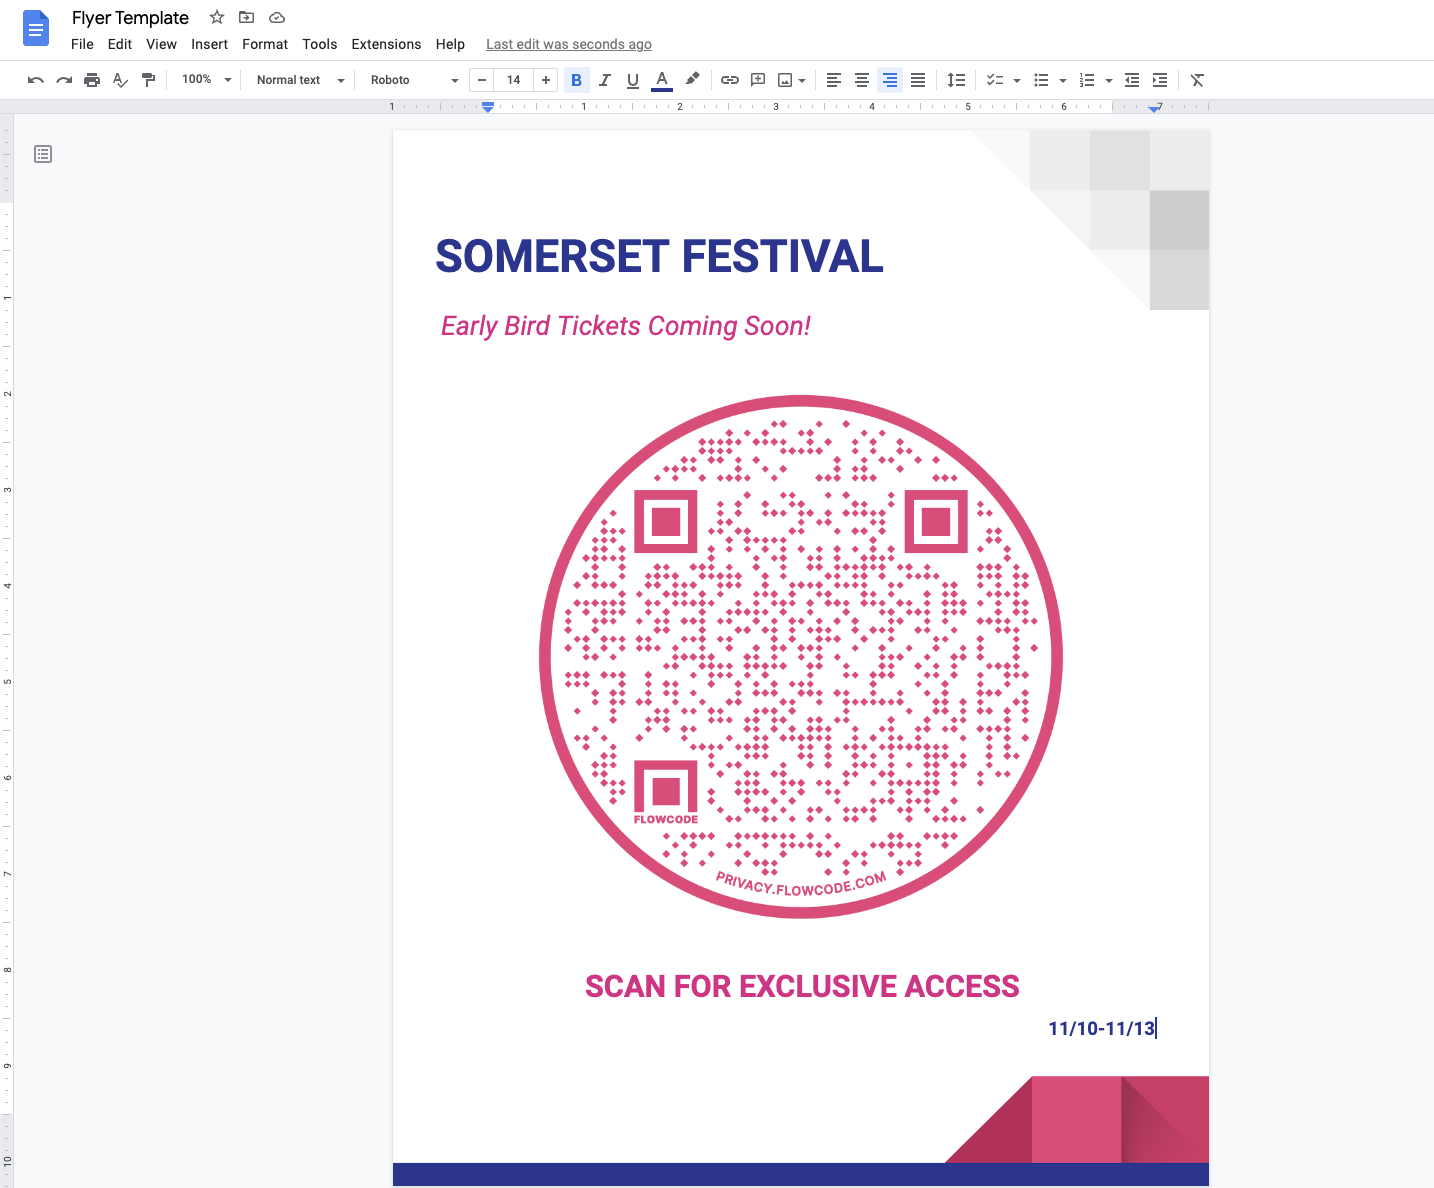This screenshot has width=1434, height=1188.
Task: Click the Undo icon
Action: (35, 80)
